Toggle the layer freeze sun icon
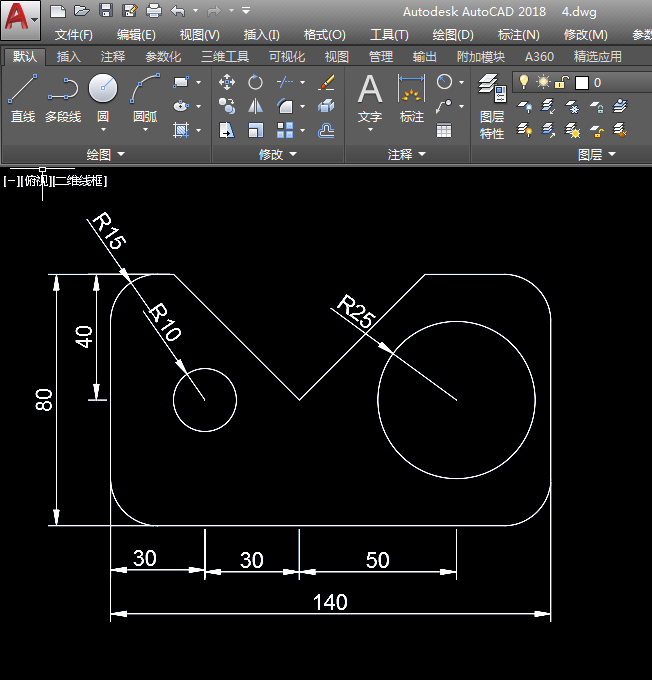652x680 pixels. 543,82
